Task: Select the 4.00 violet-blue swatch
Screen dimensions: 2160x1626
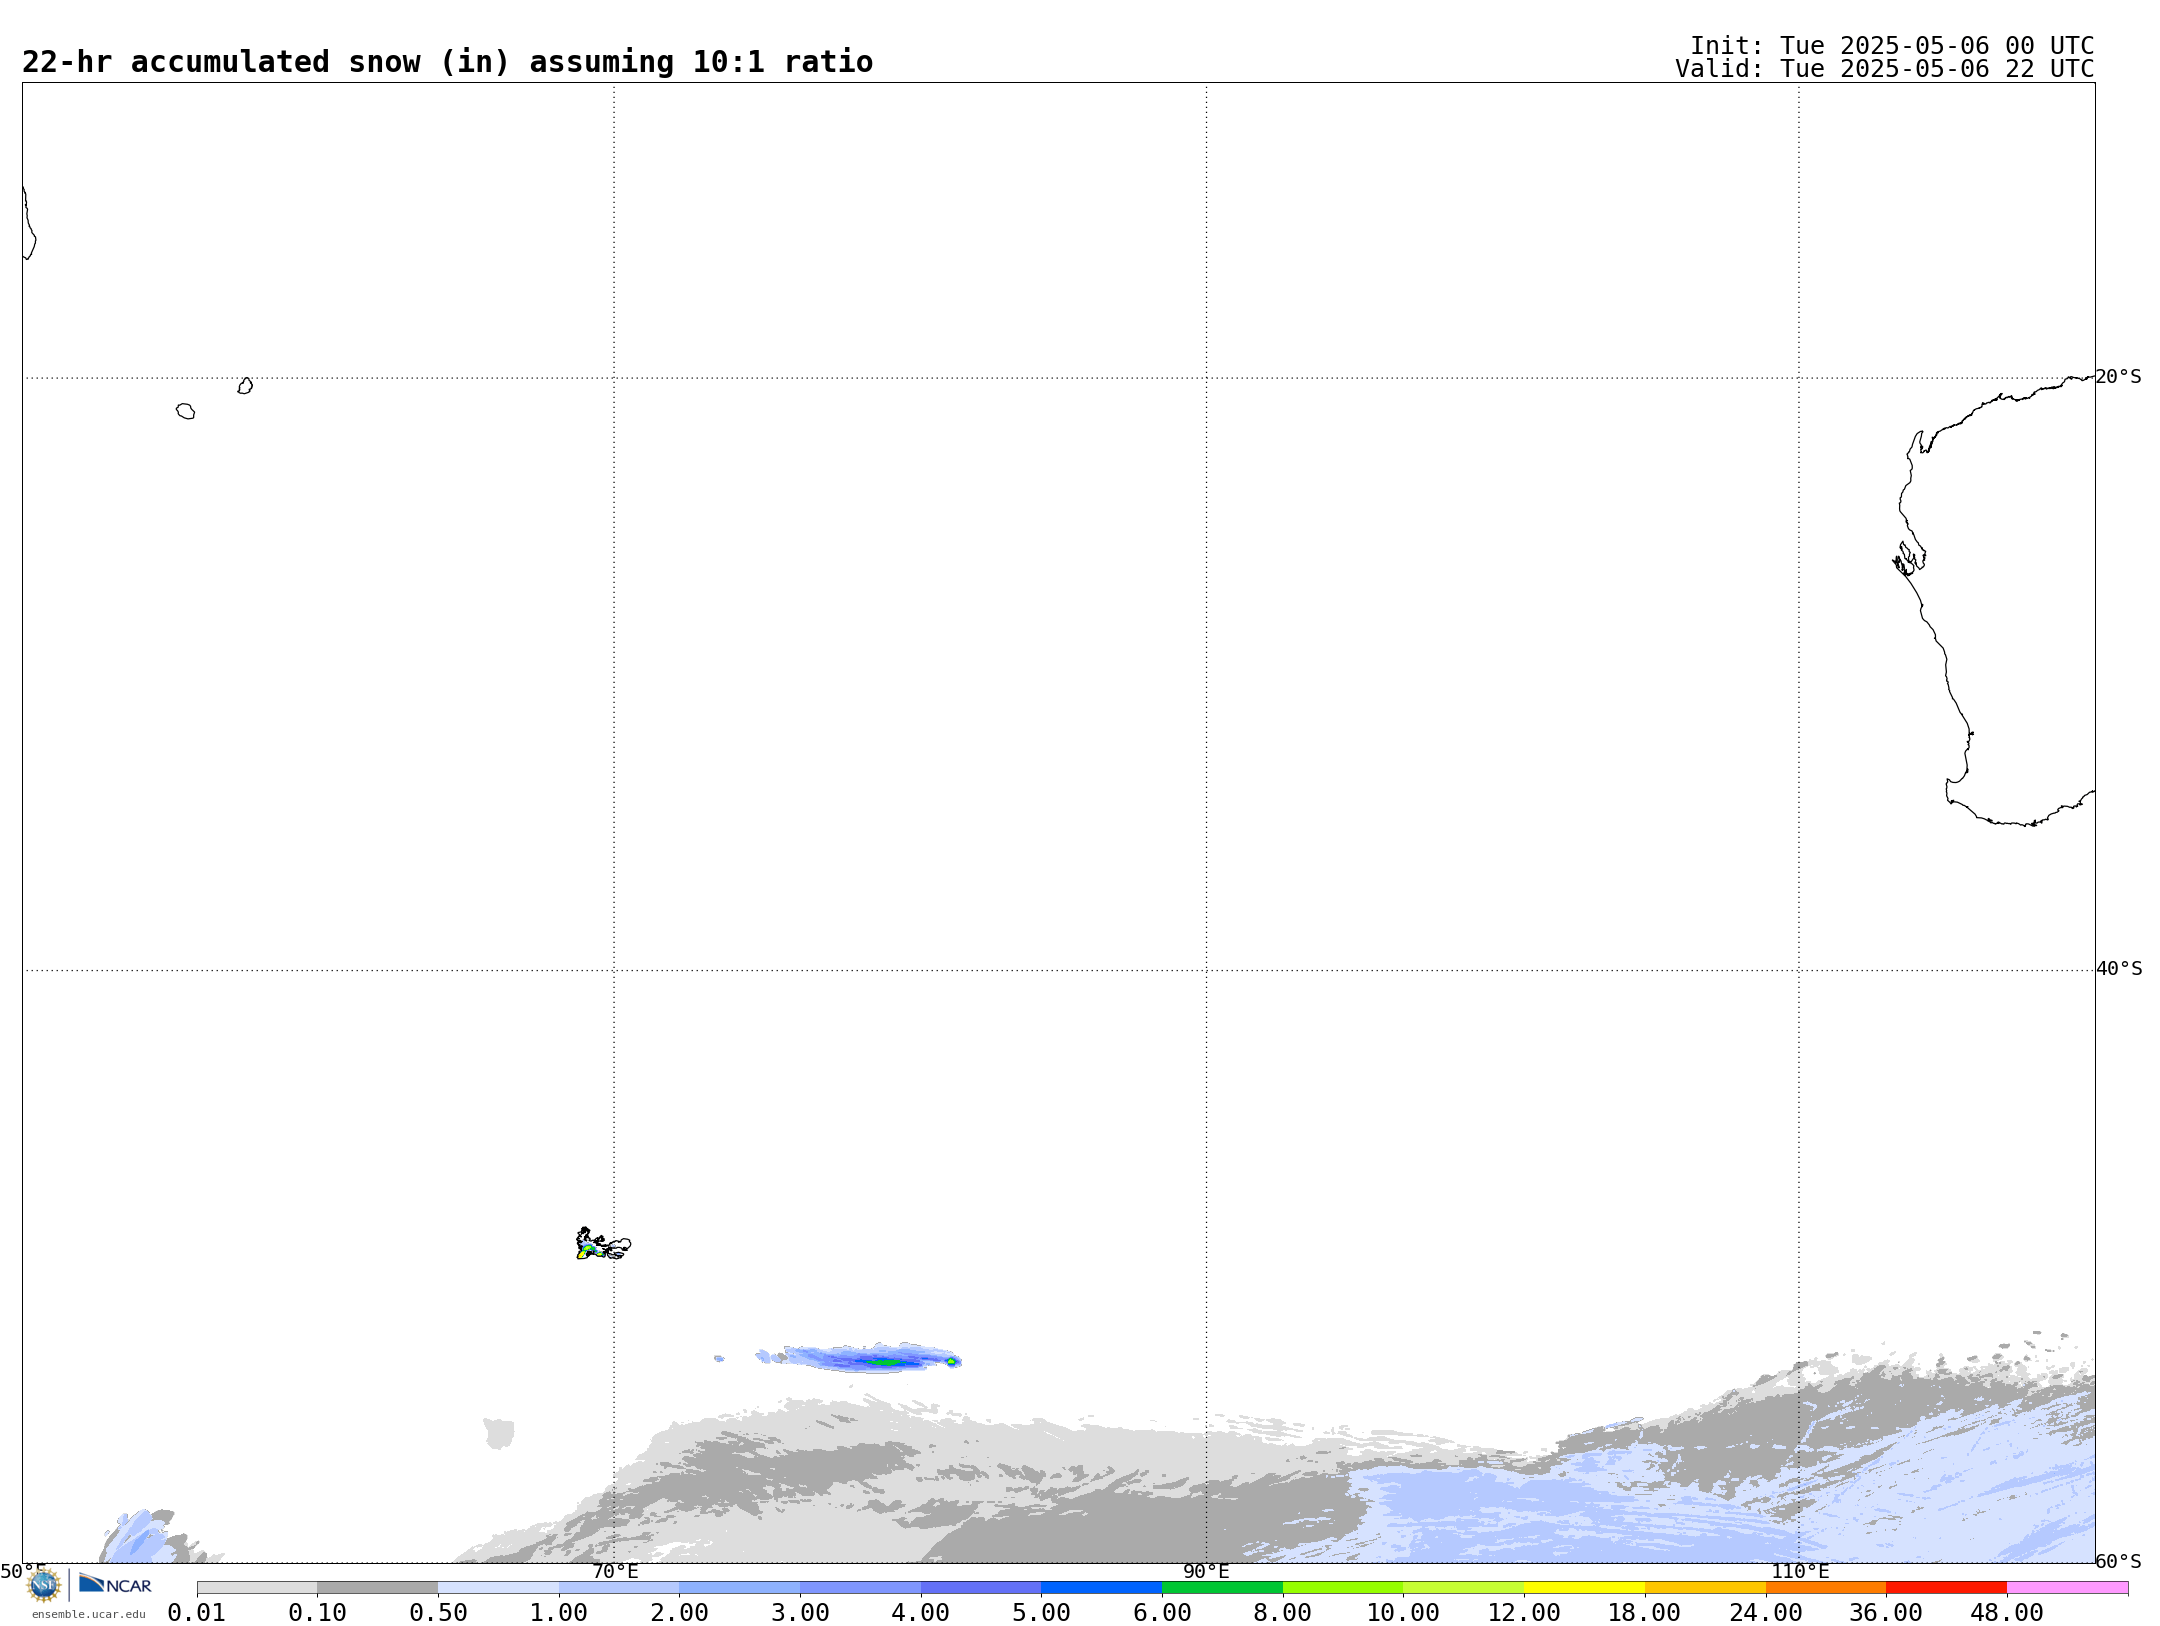Action: pyautogui.click(x=981, y=1588)
